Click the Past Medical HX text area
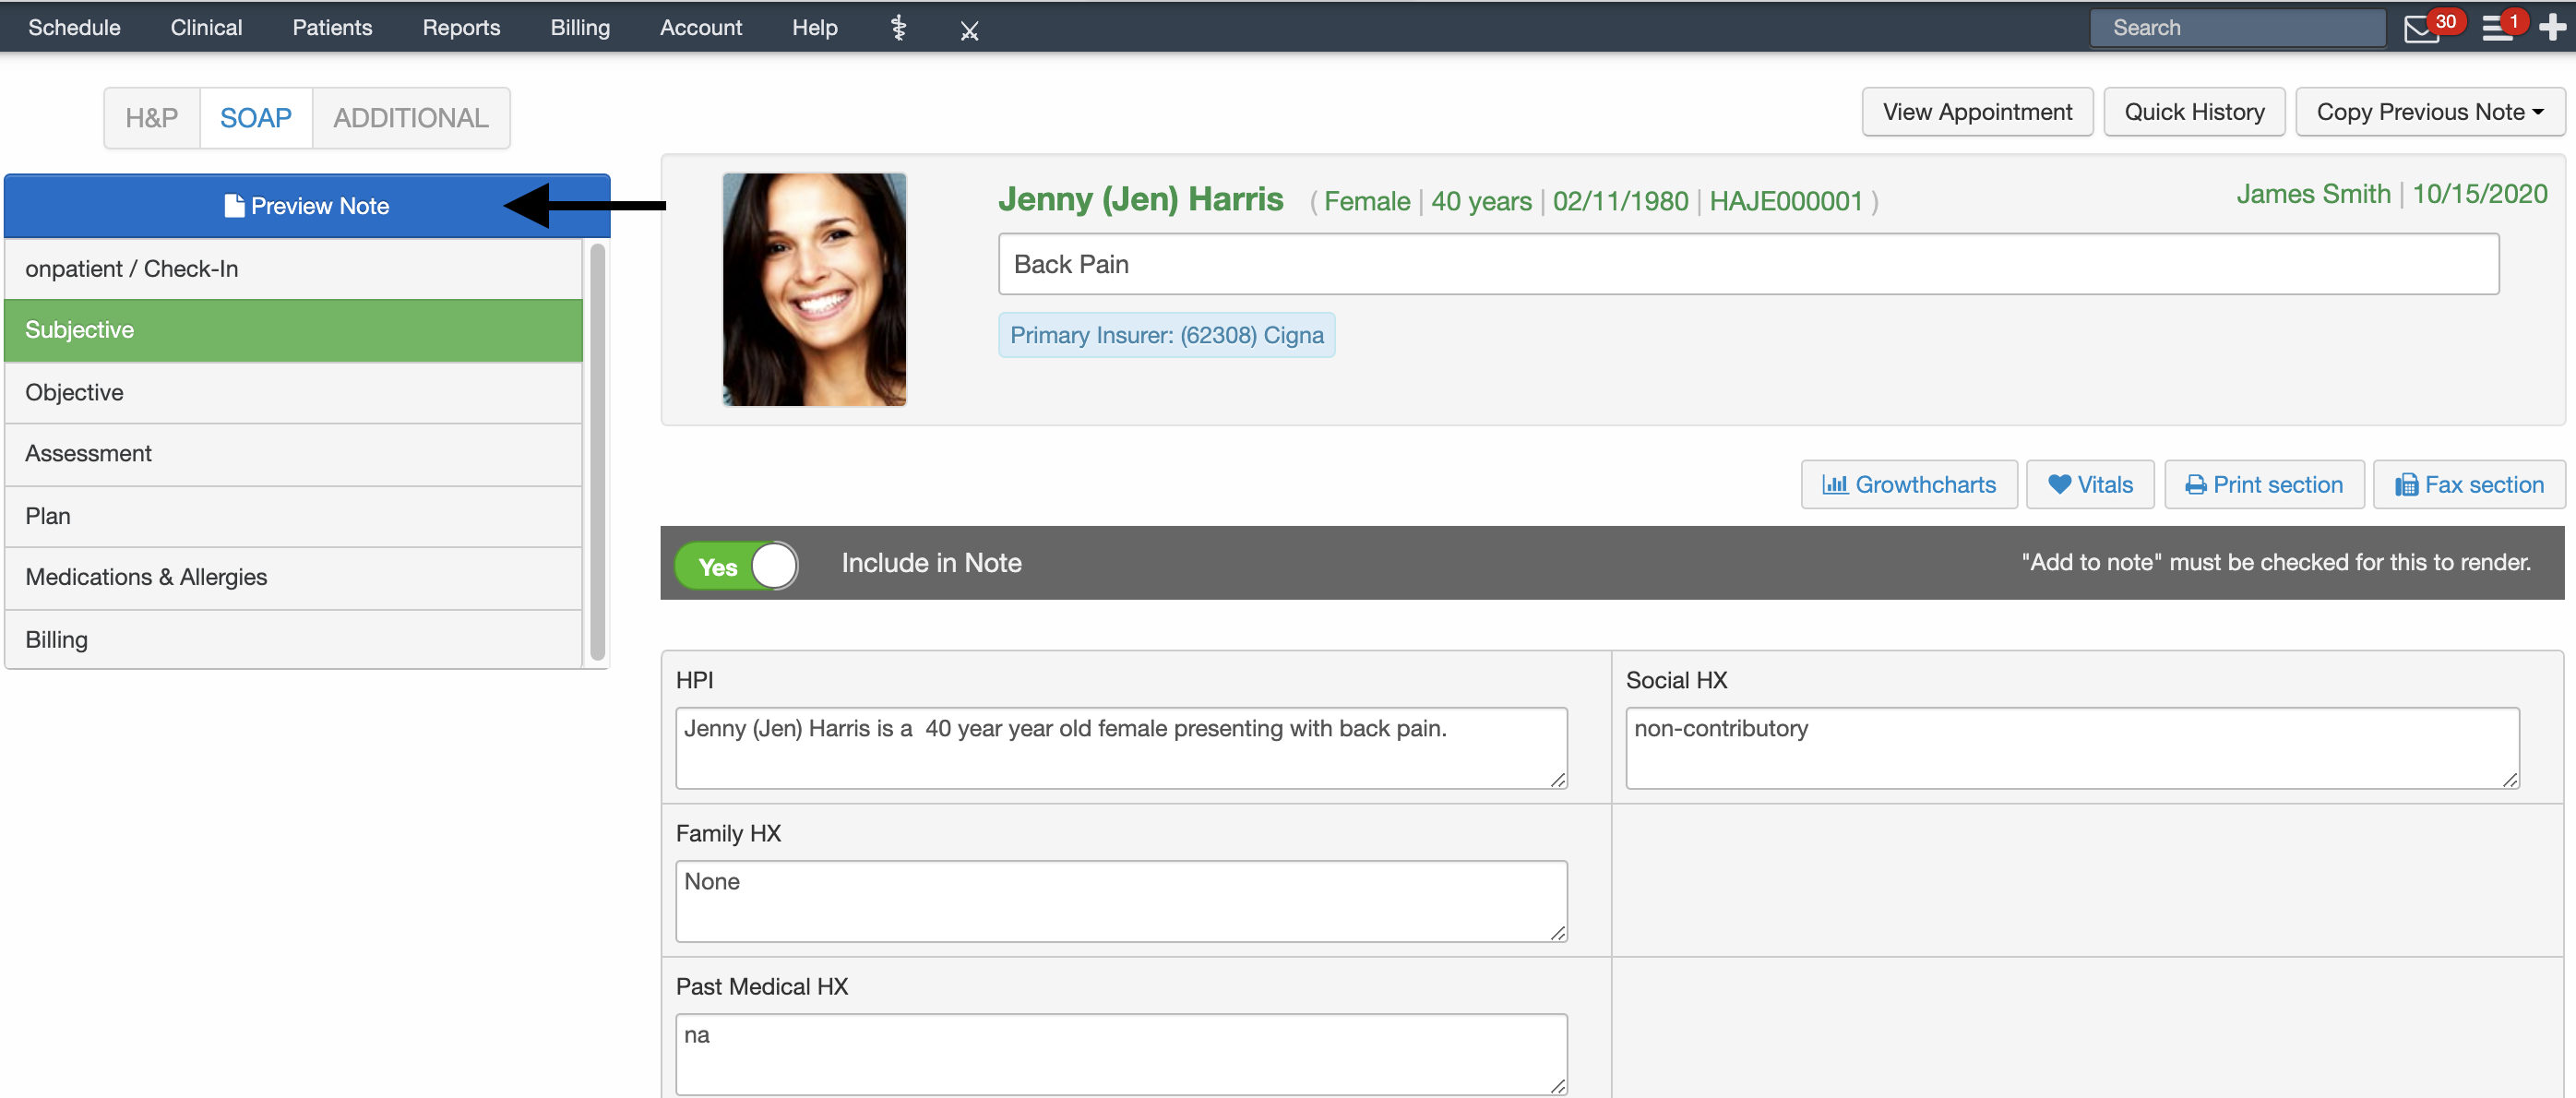 [x=1121, y=1054]
